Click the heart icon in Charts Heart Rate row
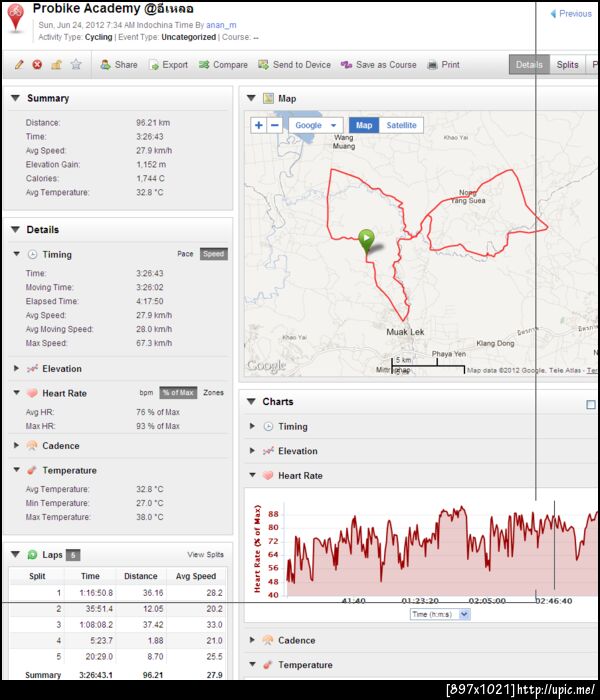The width and height of the screenshot is (600, 700). click(x=268, y=475)
